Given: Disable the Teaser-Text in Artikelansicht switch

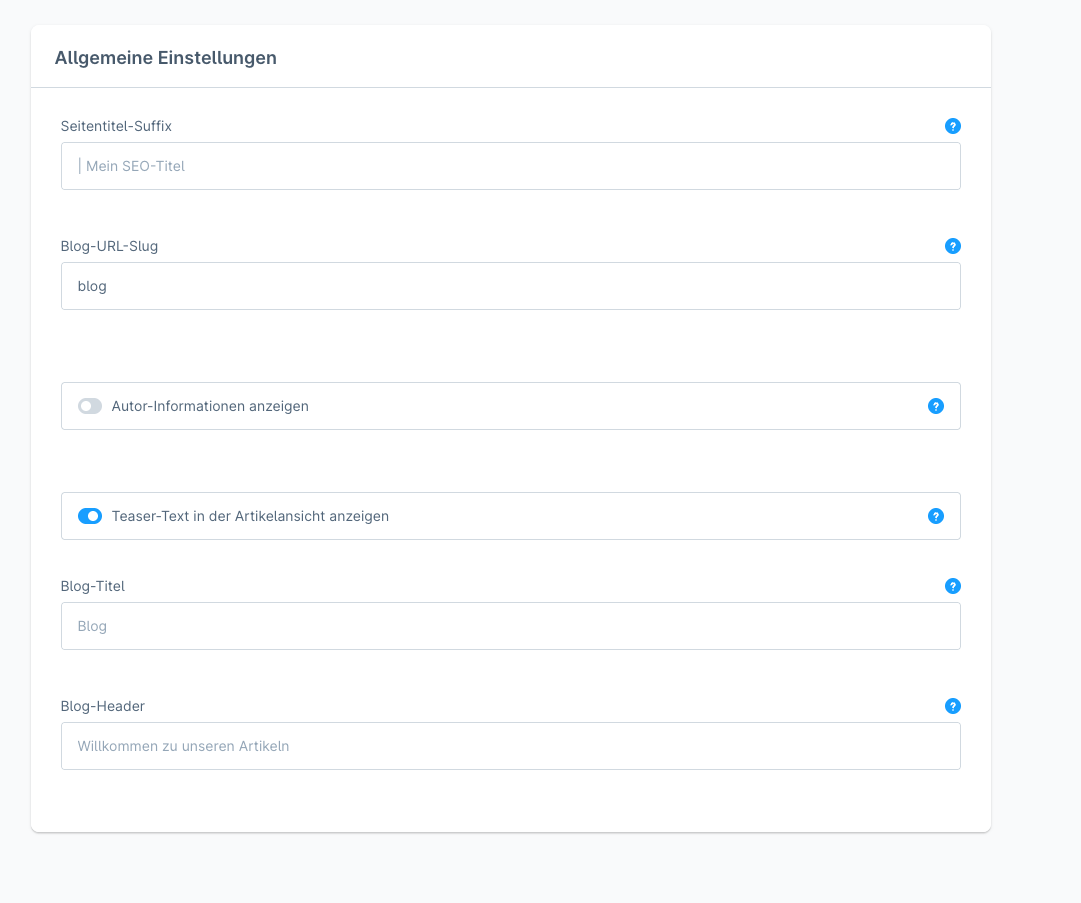Looking at the screenshot, I should pyautogui.click(x=90, y=516).
